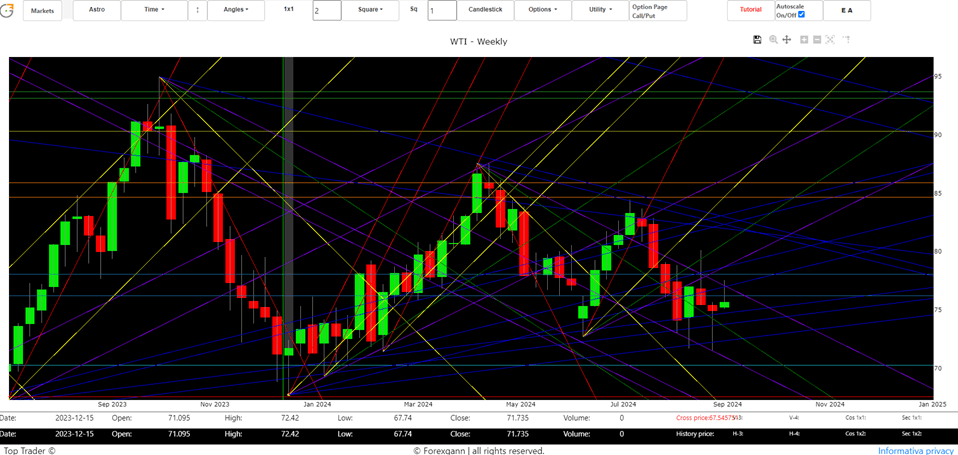Activate the chart zoom magnifier tool
This screenshot has height=455, width=958.
click(772, 39)
